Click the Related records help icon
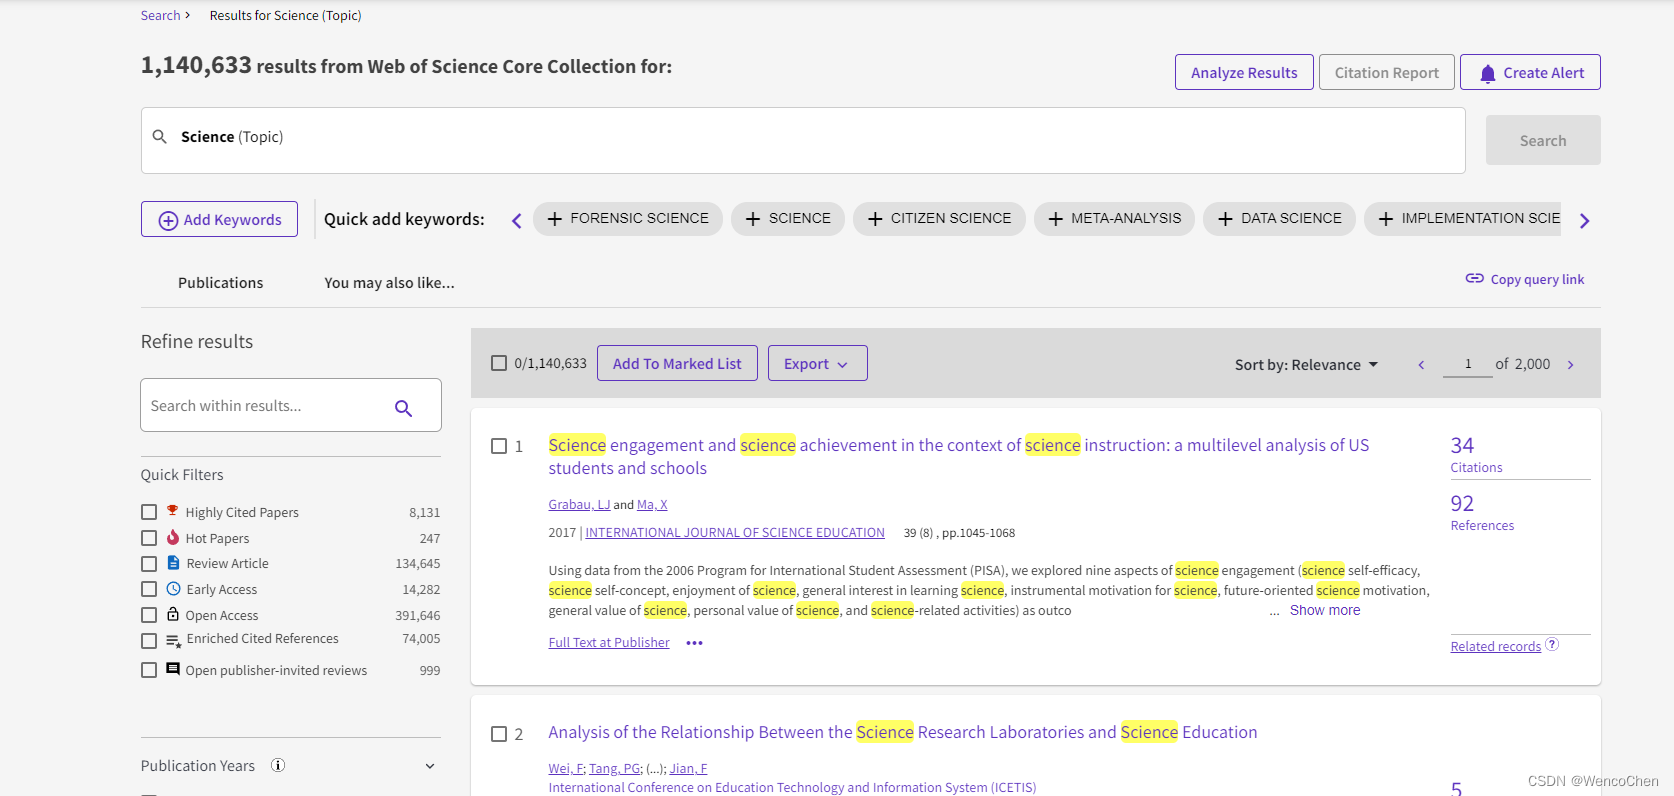 tap(1552, 644)
